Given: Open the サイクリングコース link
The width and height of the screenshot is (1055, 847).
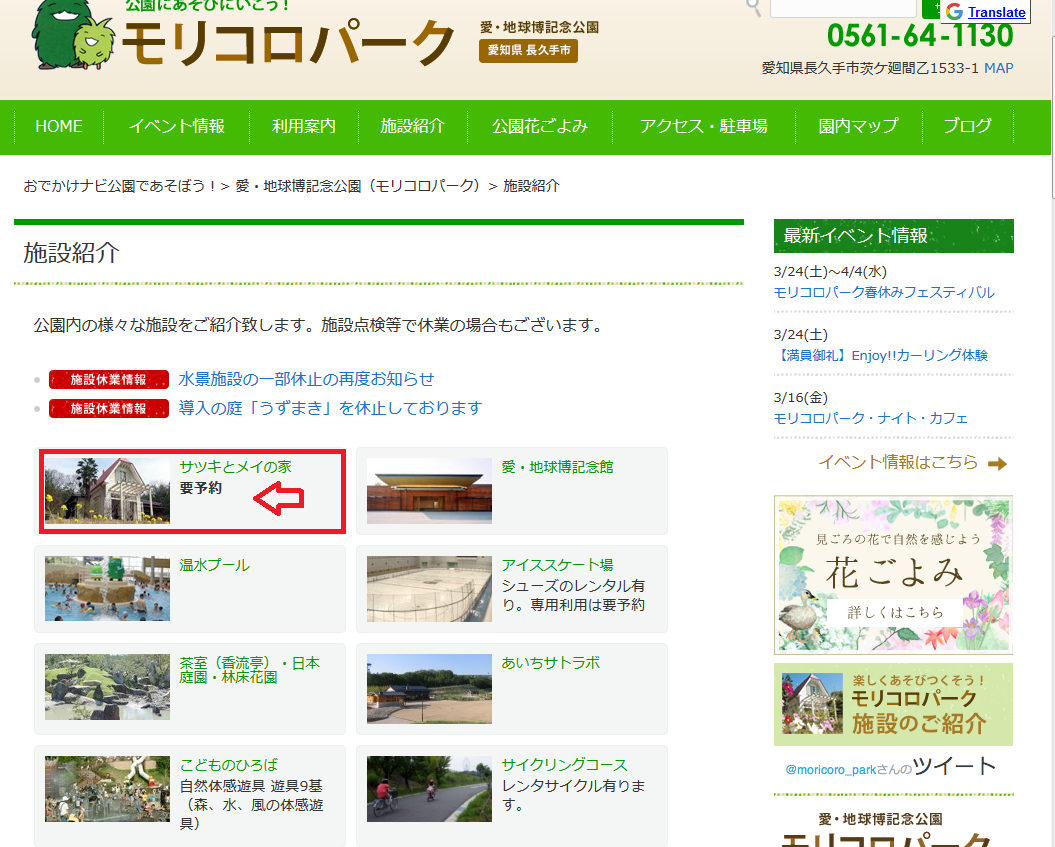Looking at the screenshot, I should [x=565, y=765].
